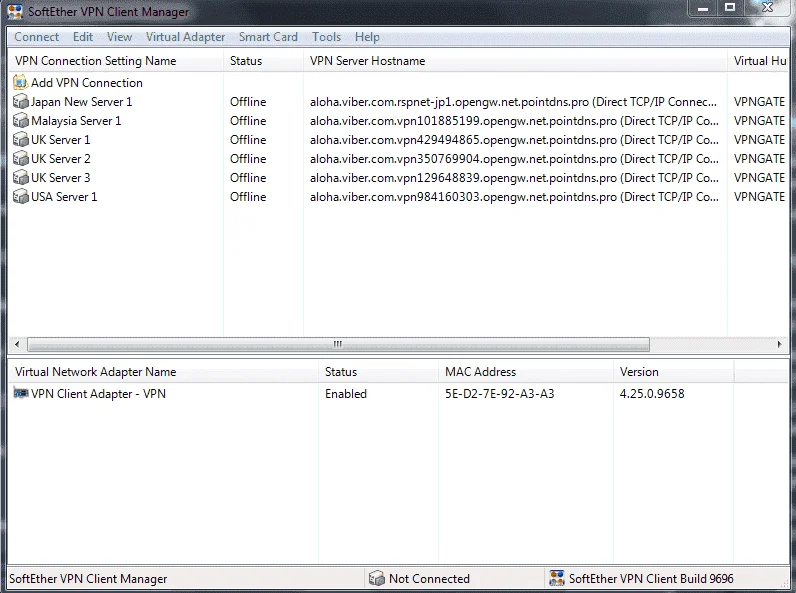Select the USA Server 1 icon

click(20, 196)
